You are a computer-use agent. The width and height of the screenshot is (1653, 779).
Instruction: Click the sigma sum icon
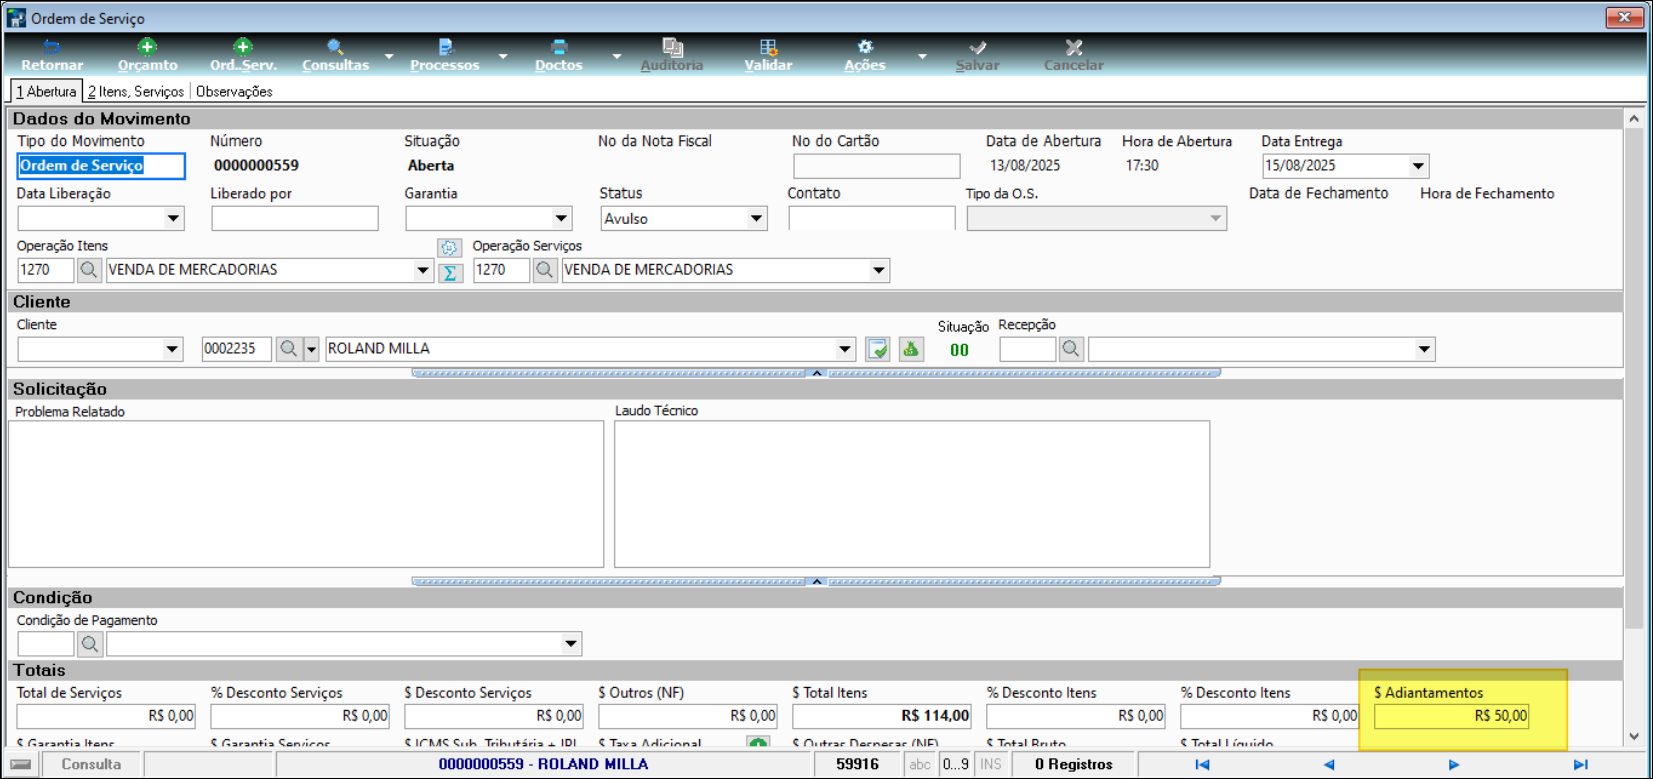tap(450, 273)
